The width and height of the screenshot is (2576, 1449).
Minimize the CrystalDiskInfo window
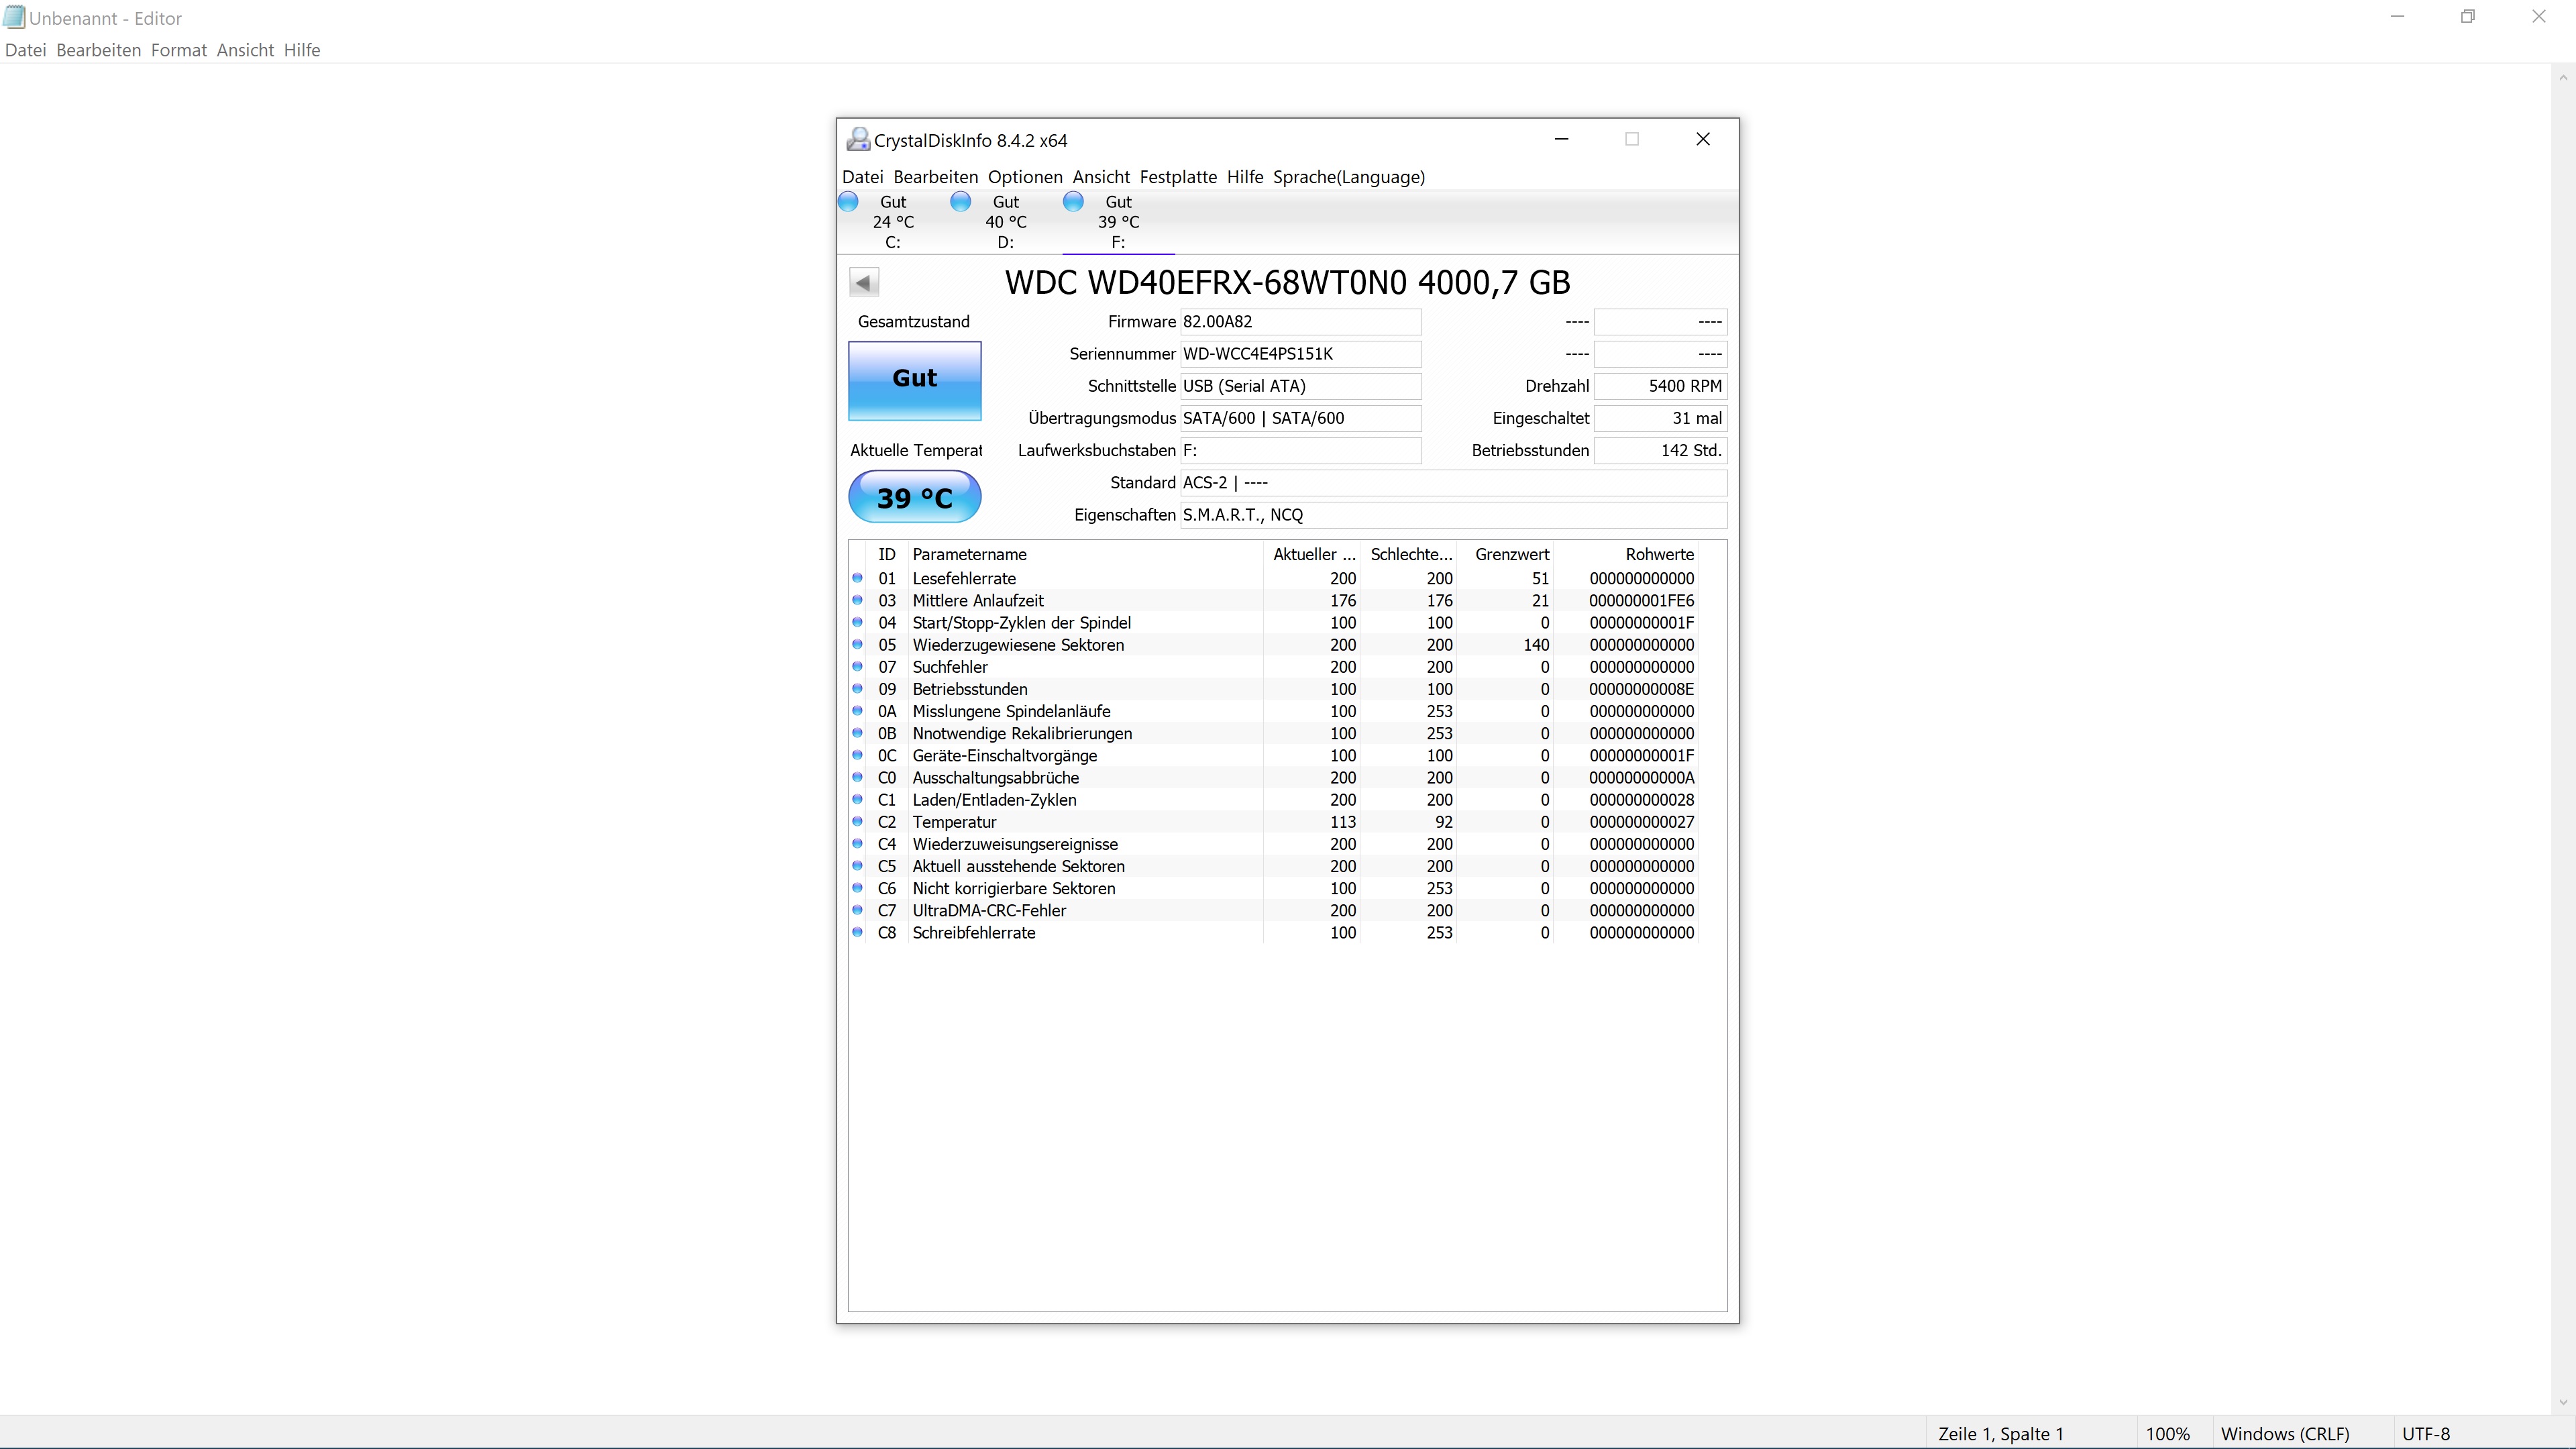[1562, 139]
